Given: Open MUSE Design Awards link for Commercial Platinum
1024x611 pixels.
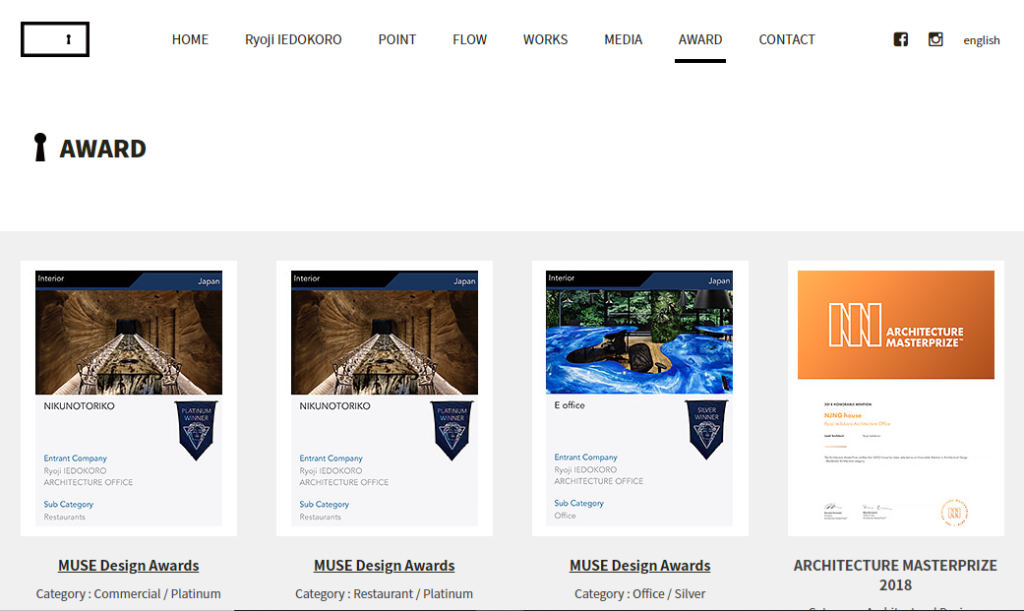Looking at the screenshot, I should coord(129,565).
